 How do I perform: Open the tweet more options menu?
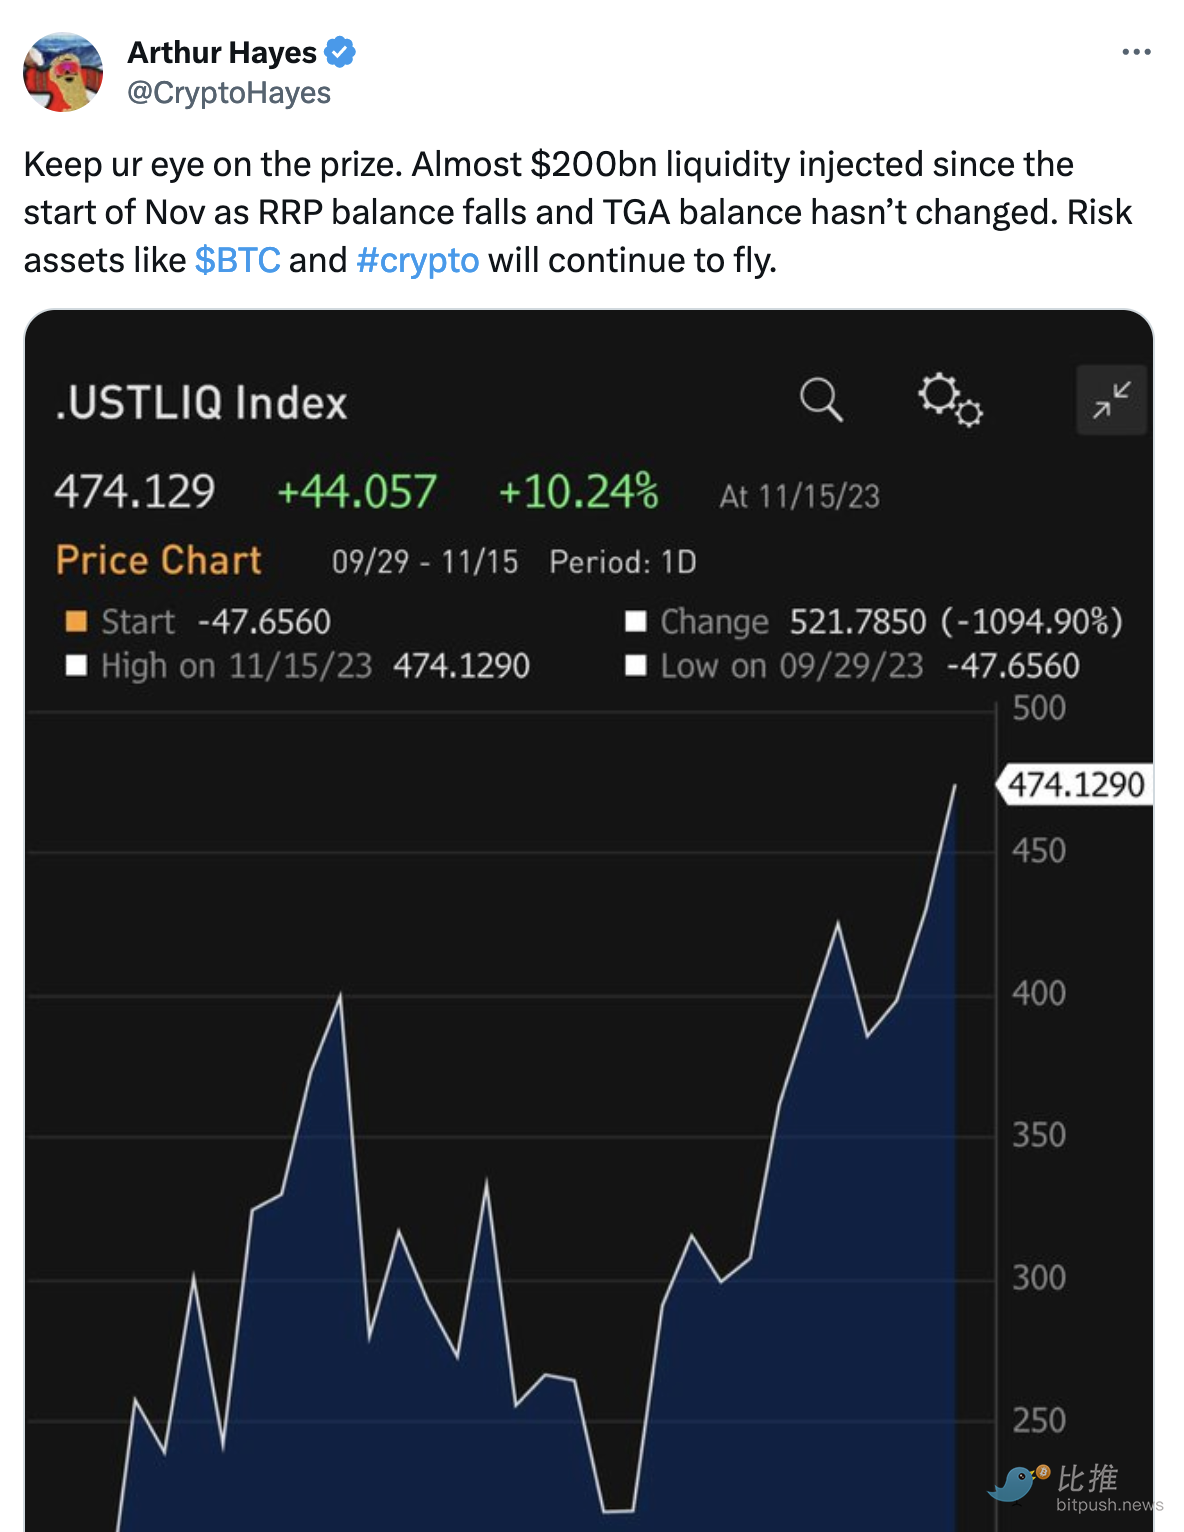click(1136, 52)
